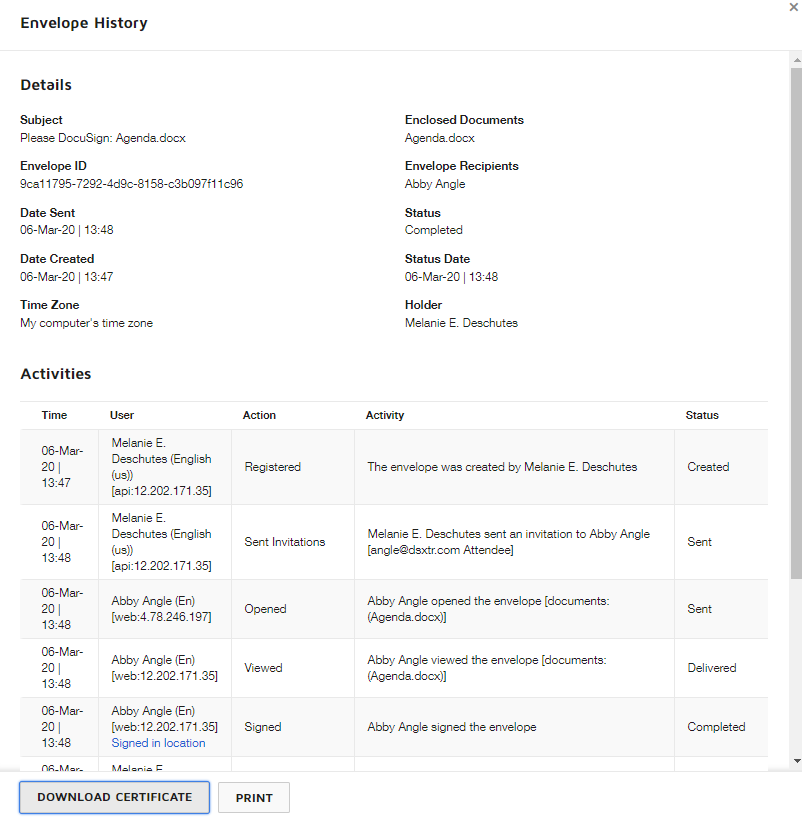Click the scrollbar up arrow

[796, 59]
